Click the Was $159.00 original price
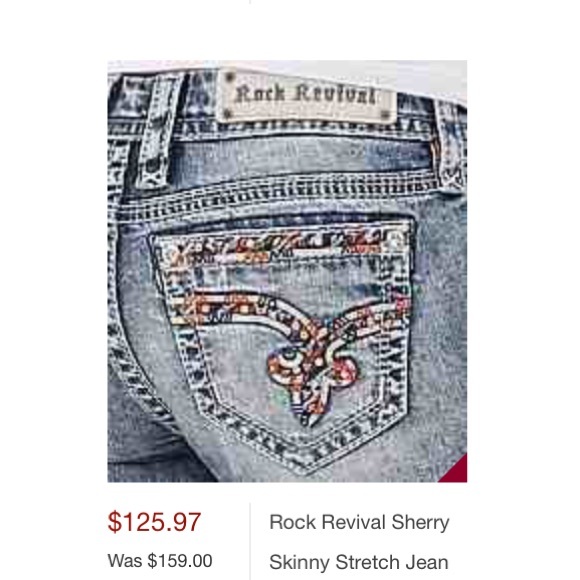The height and width of the screenshot is (580, 580). pos(160,561)
